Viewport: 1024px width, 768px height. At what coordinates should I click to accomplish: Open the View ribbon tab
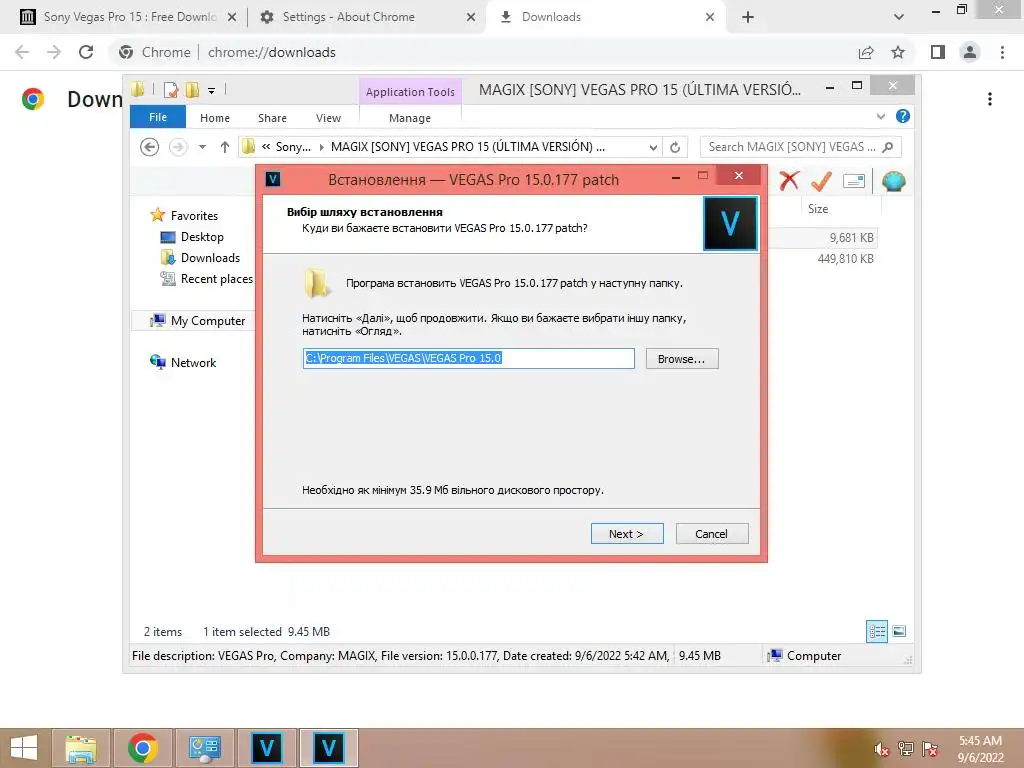coord(328,118)
